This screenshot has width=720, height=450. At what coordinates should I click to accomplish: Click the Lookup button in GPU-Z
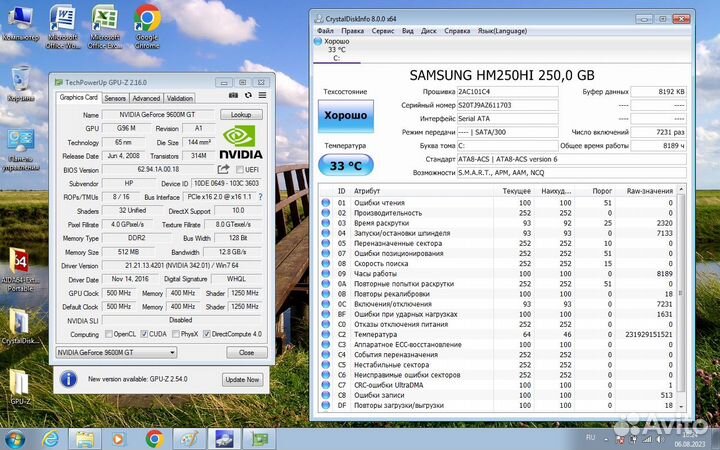click(x=241, y=114)
